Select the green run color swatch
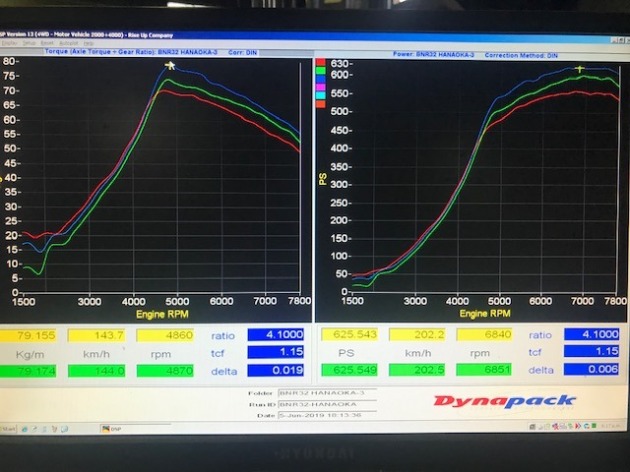 coord(319,73)
